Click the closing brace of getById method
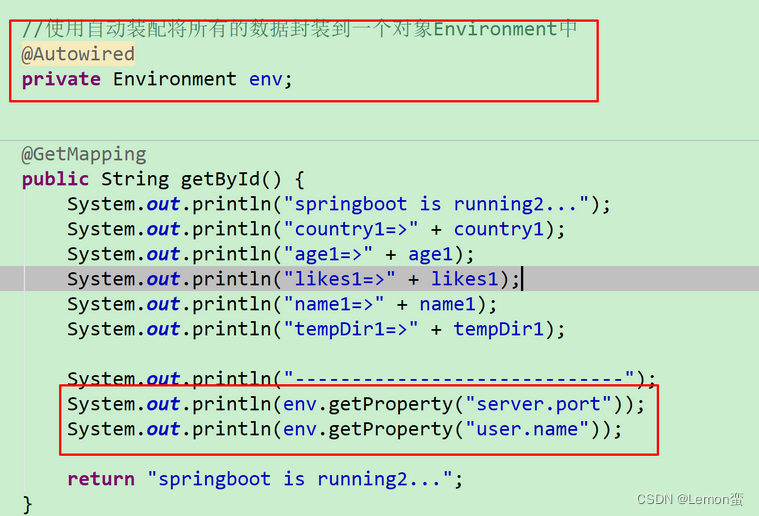This screenshot has width=759, height=516. [27, 504]
